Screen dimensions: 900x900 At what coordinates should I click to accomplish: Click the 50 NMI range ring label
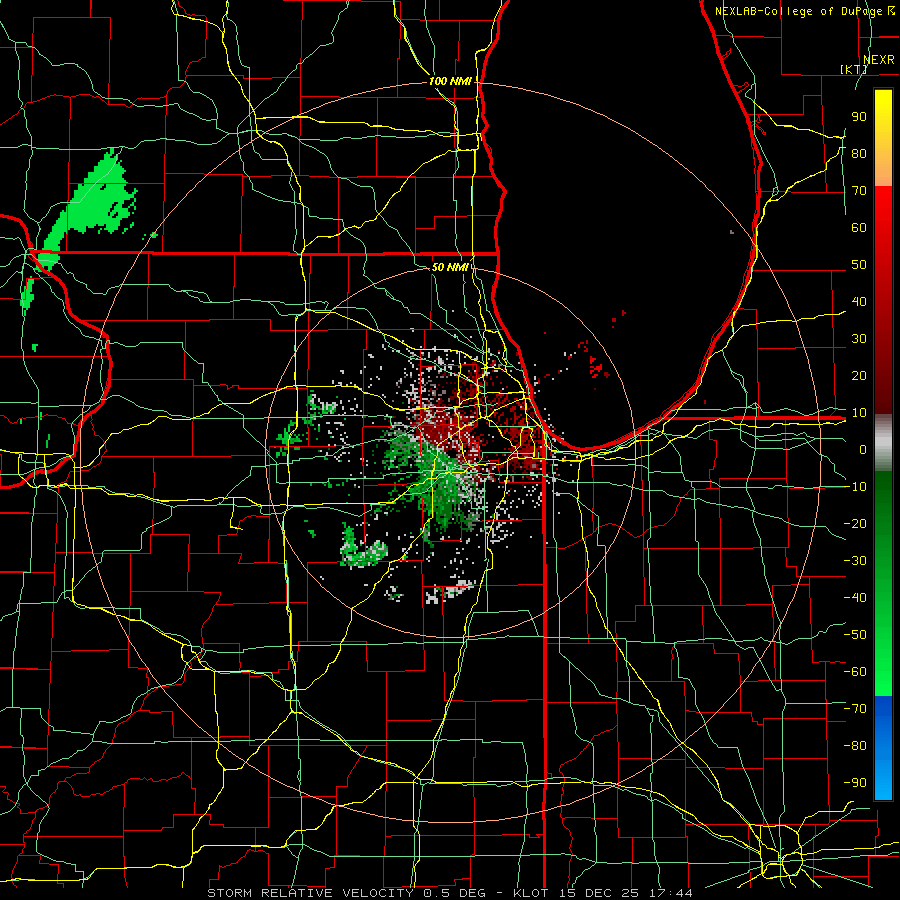pyautogui.click(x=451, y=267)
